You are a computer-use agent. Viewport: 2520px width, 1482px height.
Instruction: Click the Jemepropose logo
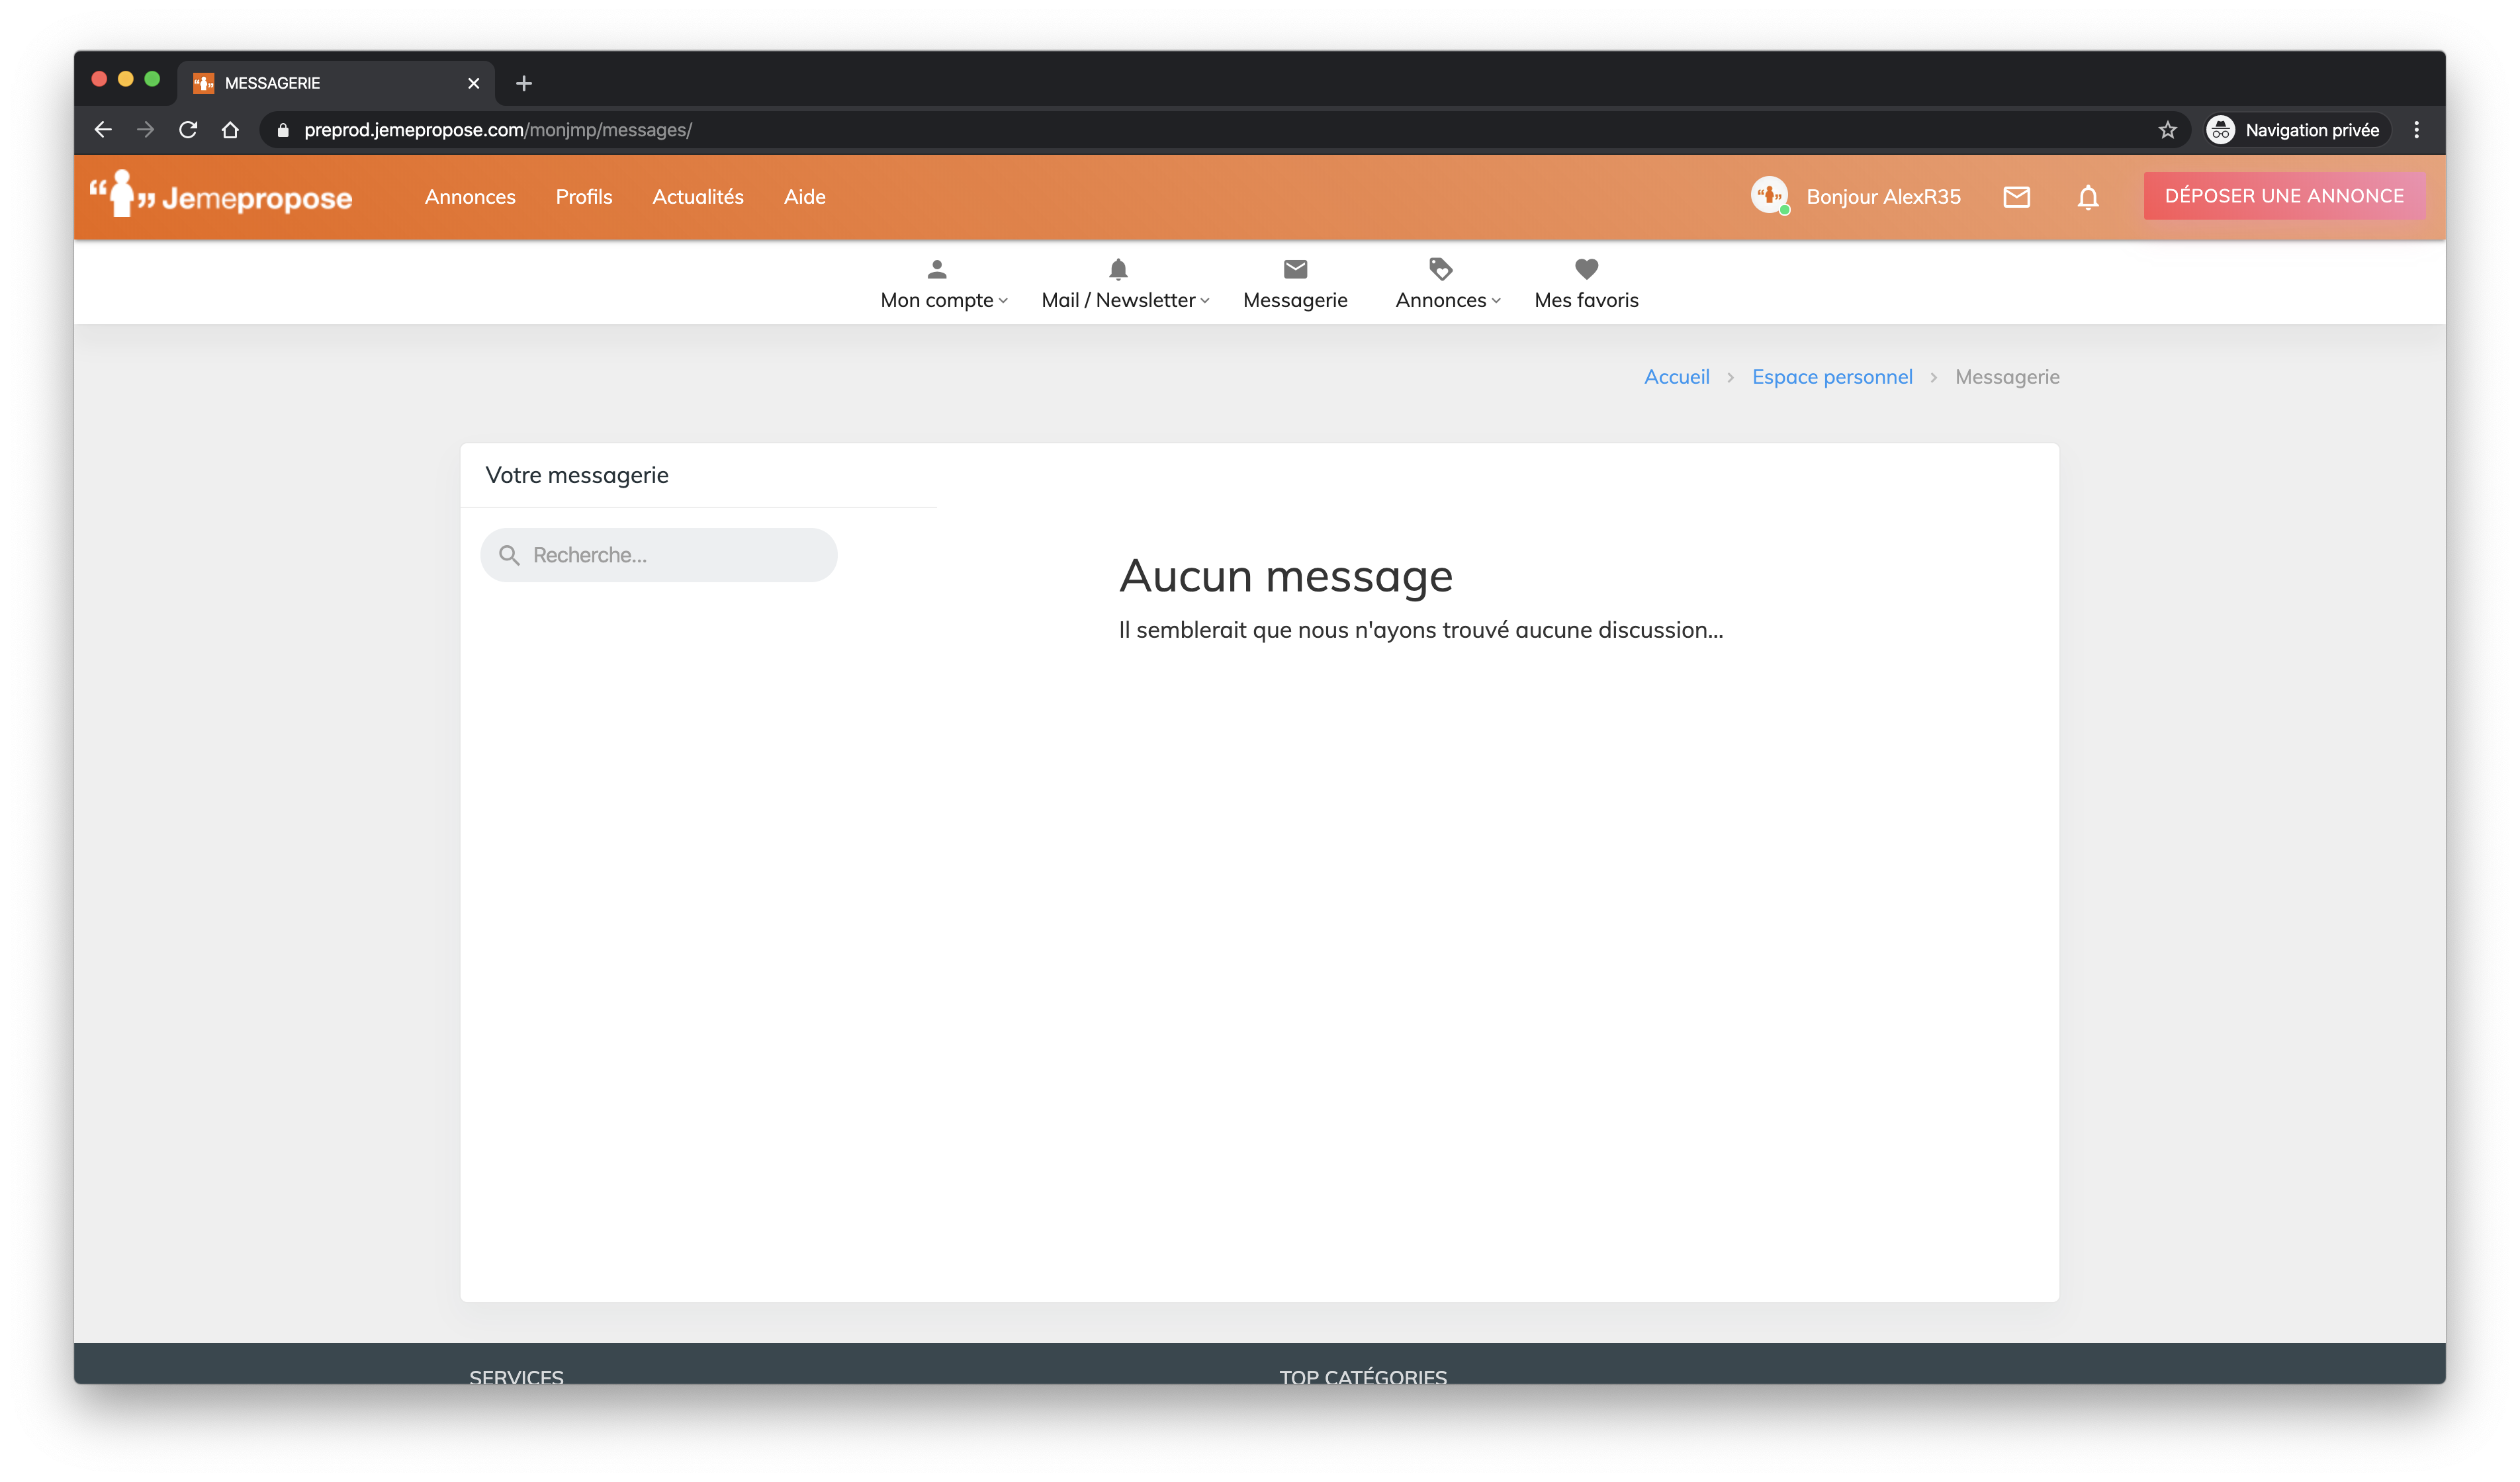pos(221,196)
